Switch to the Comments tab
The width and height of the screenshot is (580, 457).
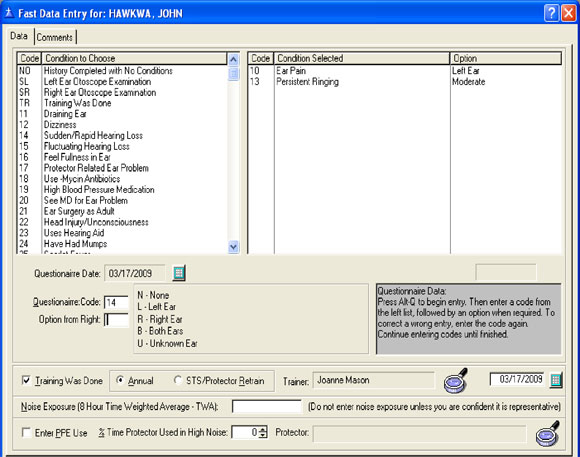55,37
